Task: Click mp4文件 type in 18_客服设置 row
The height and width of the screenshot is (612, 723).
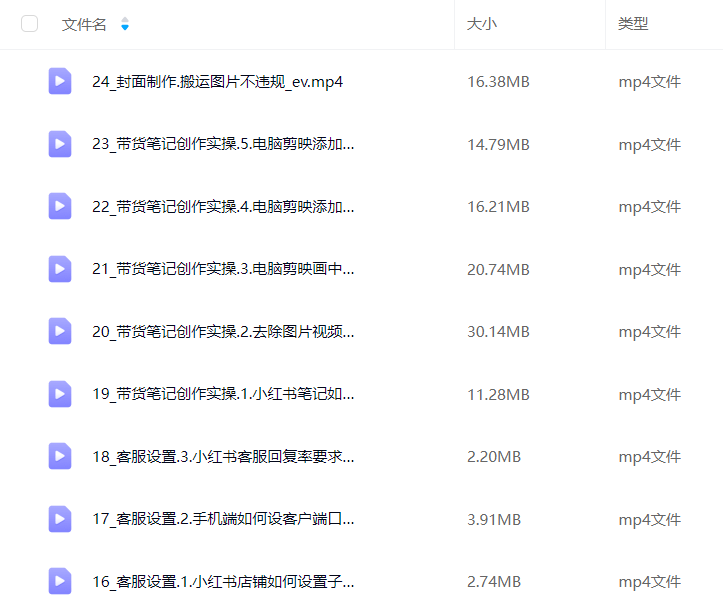Action: point(649,457)
